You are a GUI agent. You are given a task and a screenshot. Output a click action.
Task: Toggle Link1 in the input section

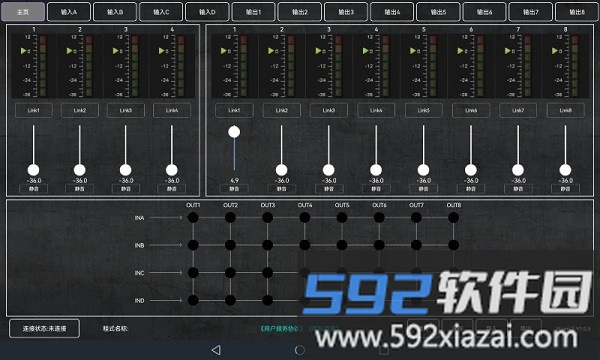[x=34, y=110]
